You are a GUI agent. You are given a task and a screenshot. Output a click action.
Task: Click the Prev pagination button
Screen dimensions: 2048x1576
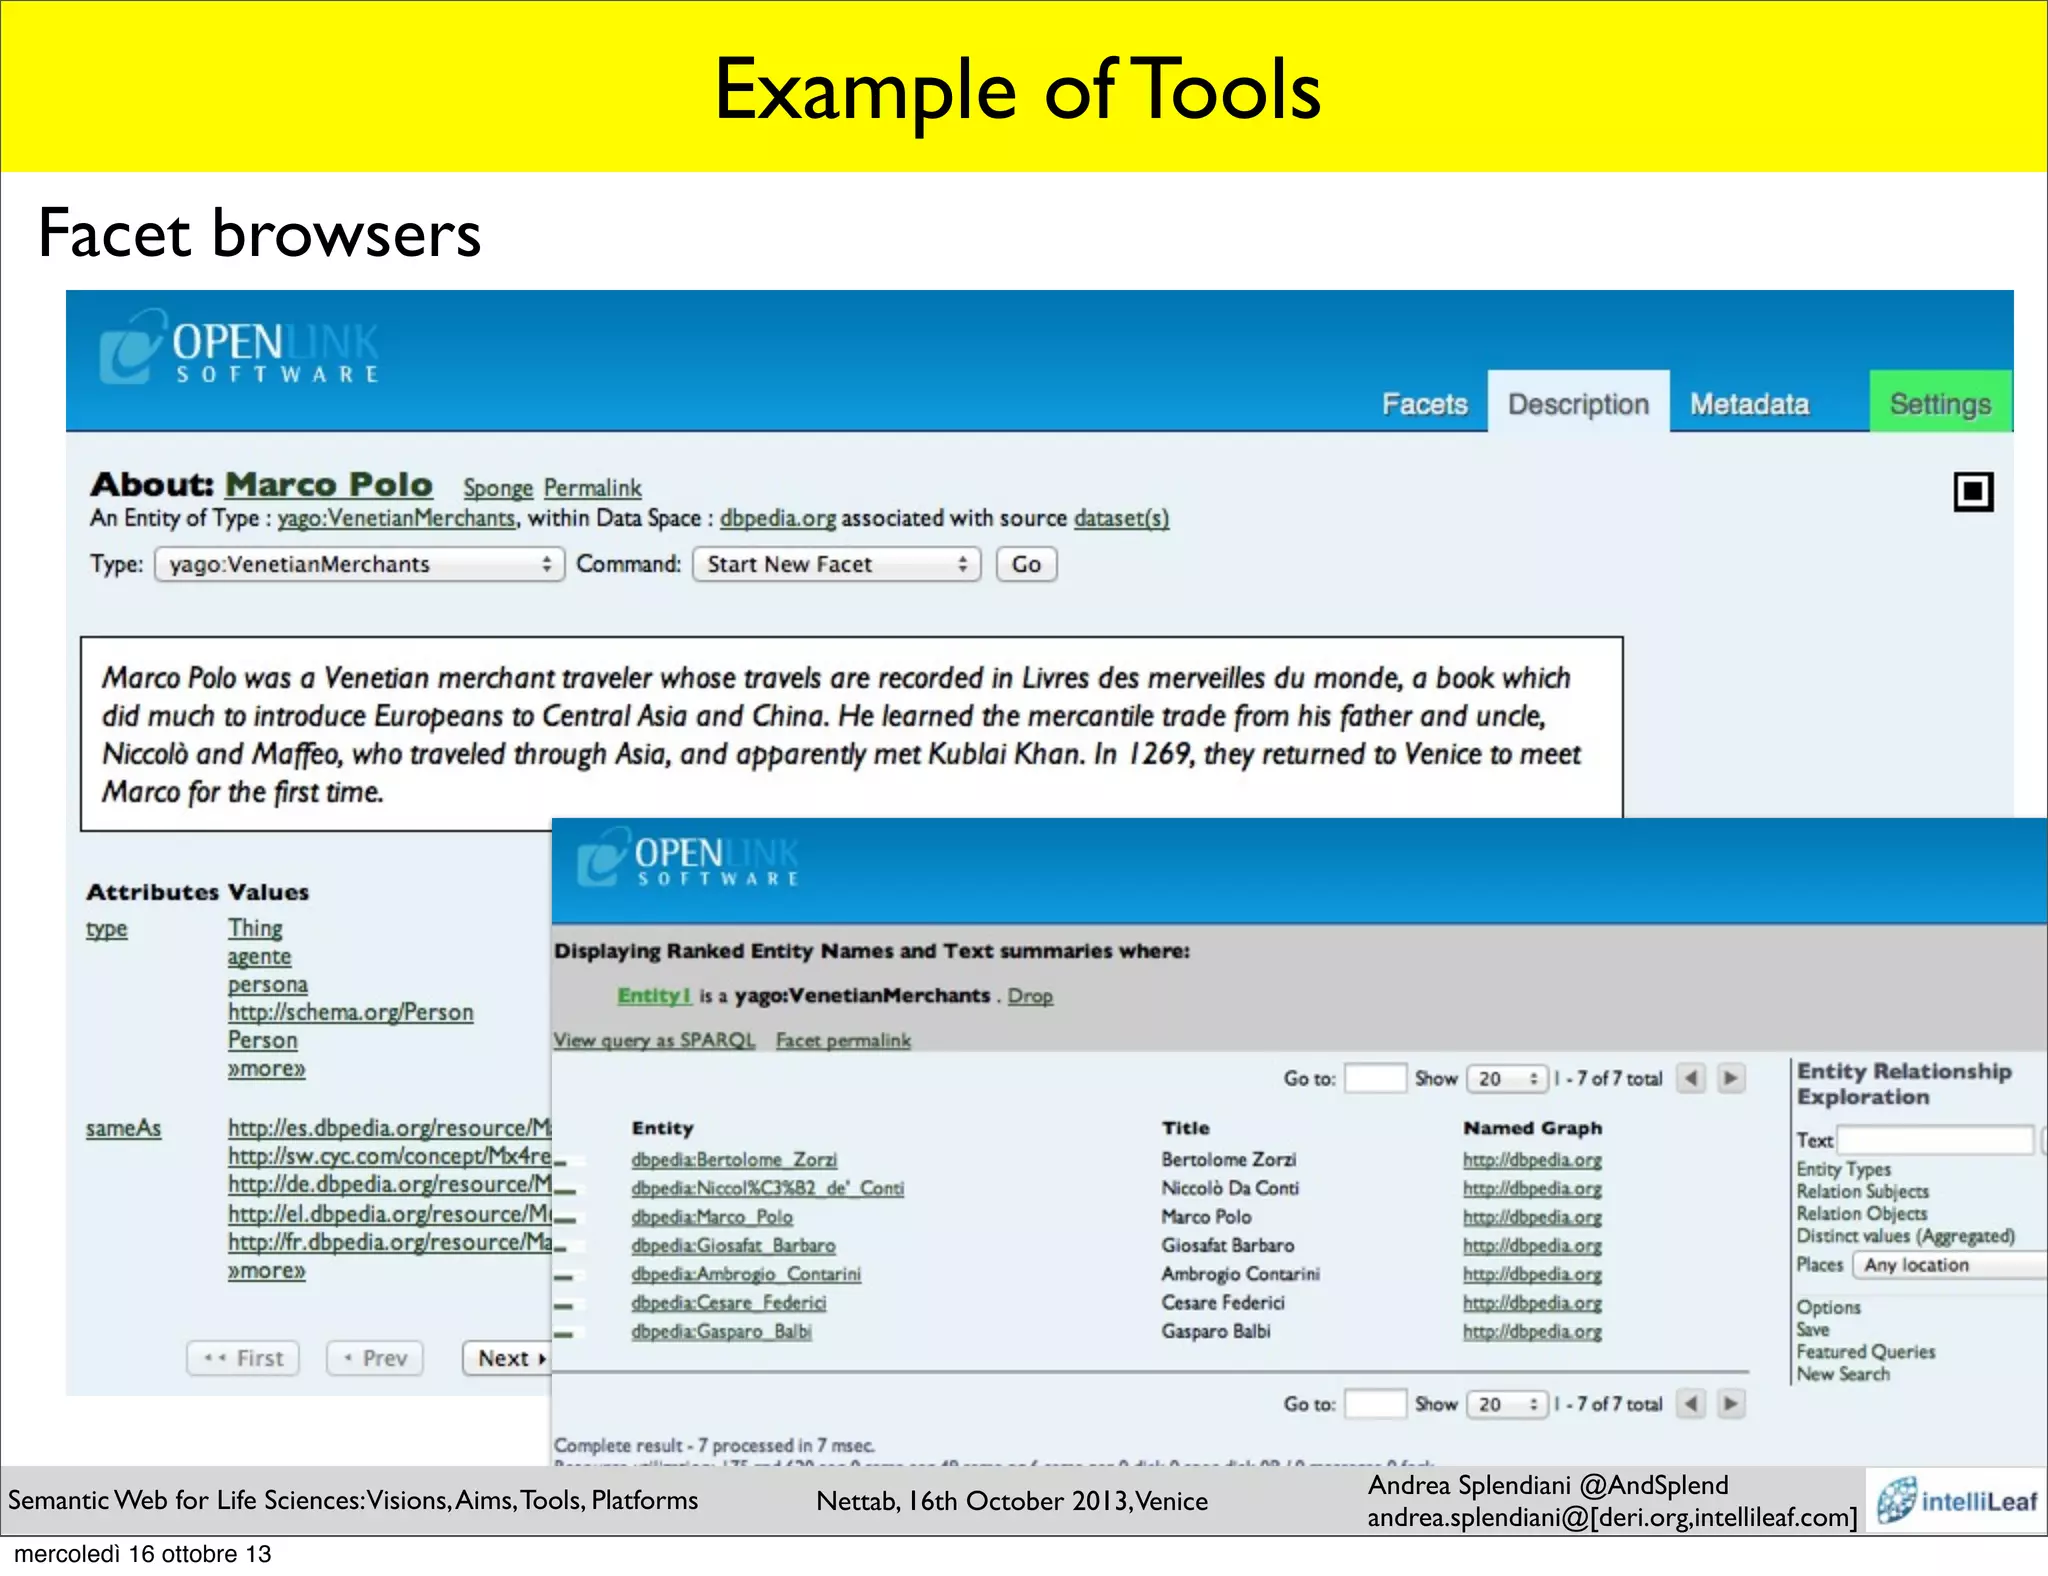tap(375, 1358)
